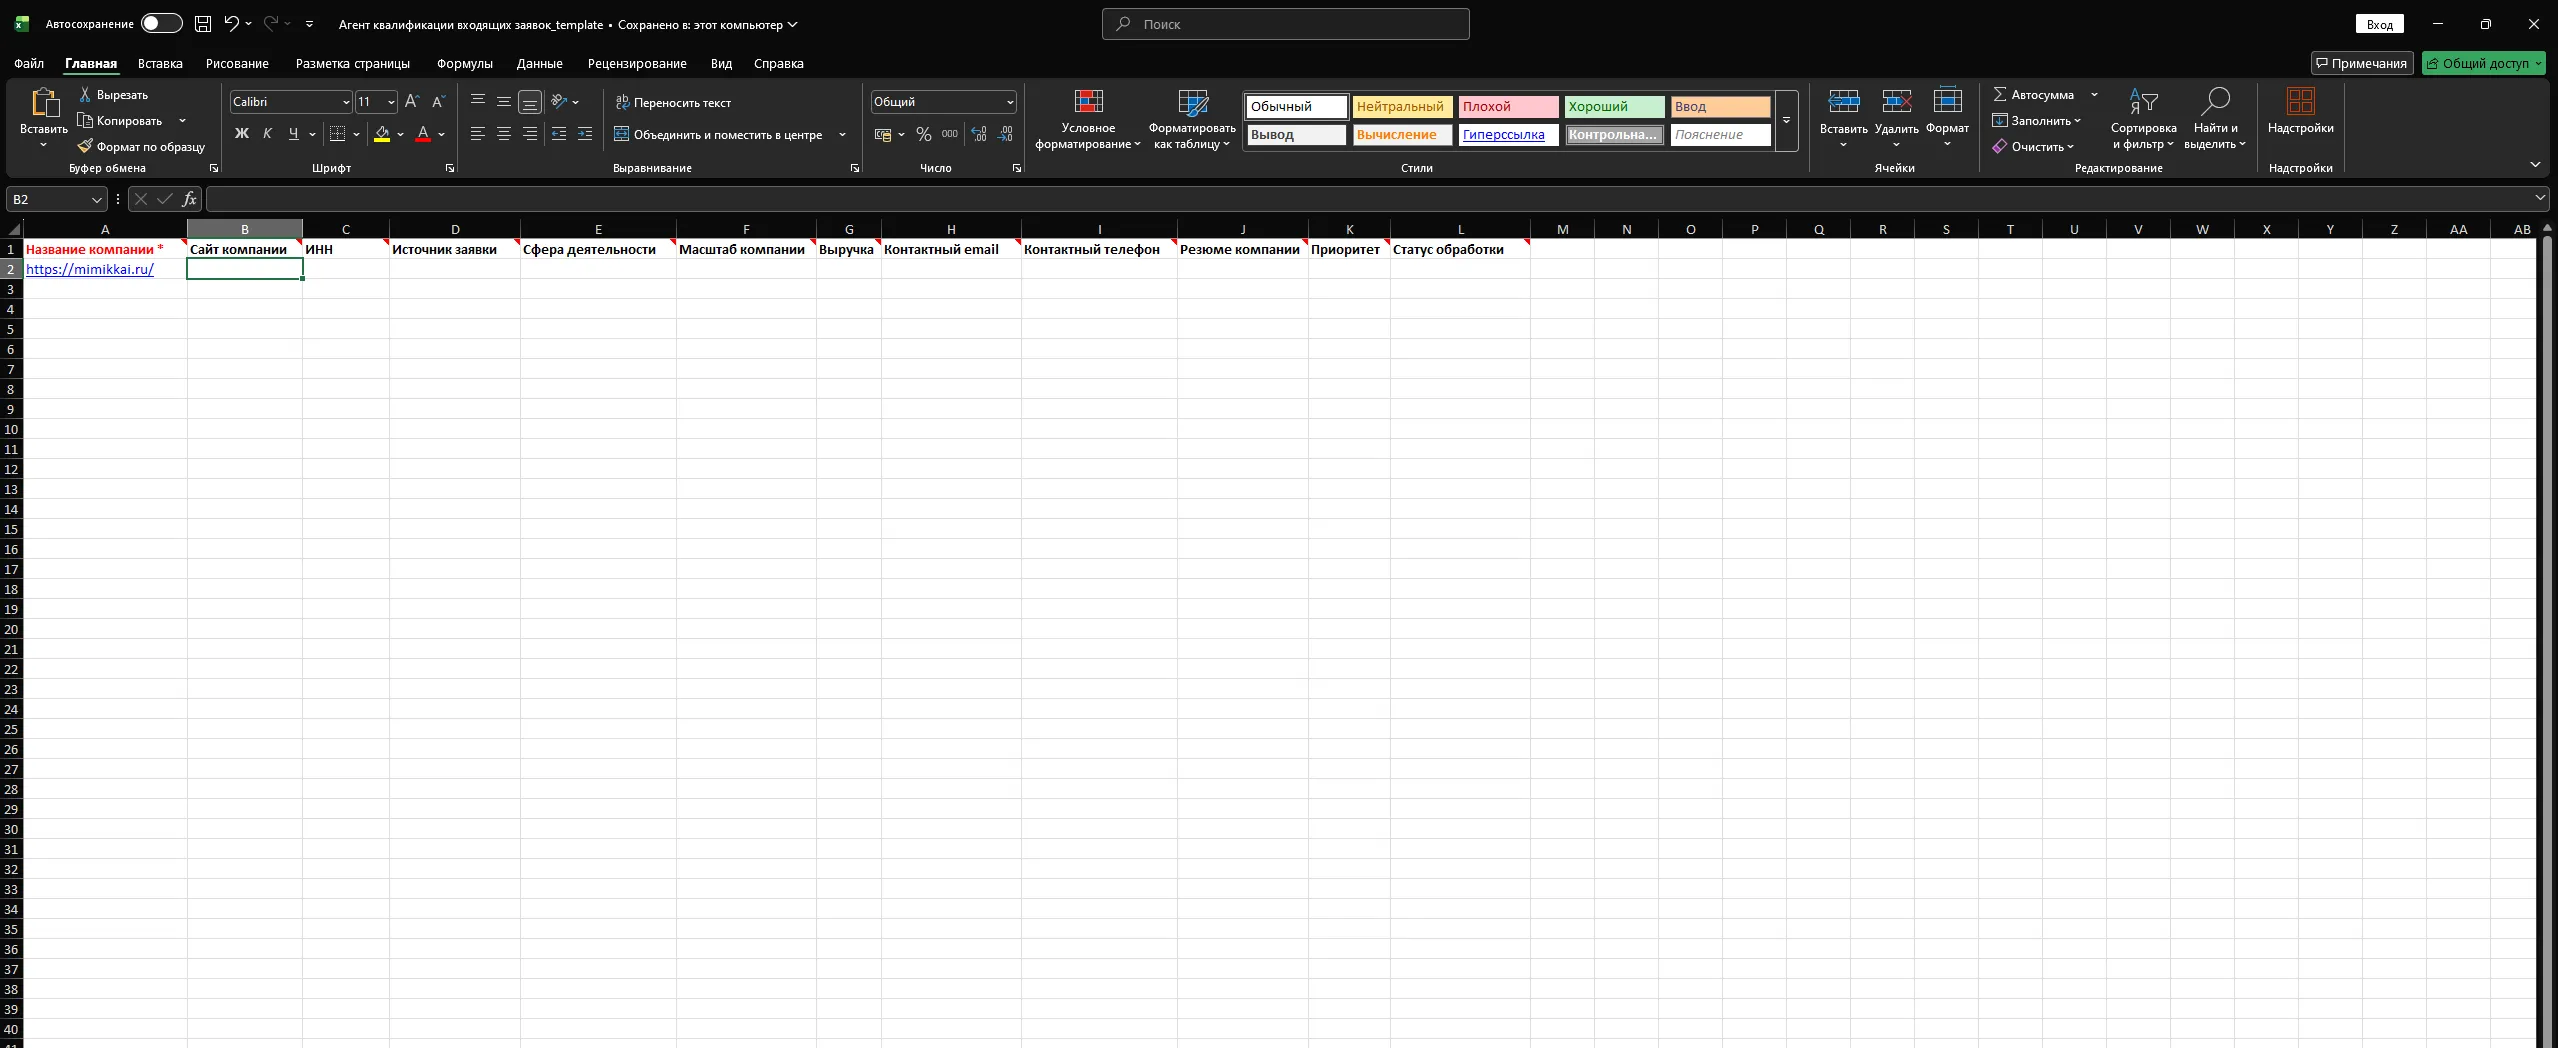Open the Formulas ribbon tab
The height and width of the screenshot is (1048, 2558).
(464, 64)
